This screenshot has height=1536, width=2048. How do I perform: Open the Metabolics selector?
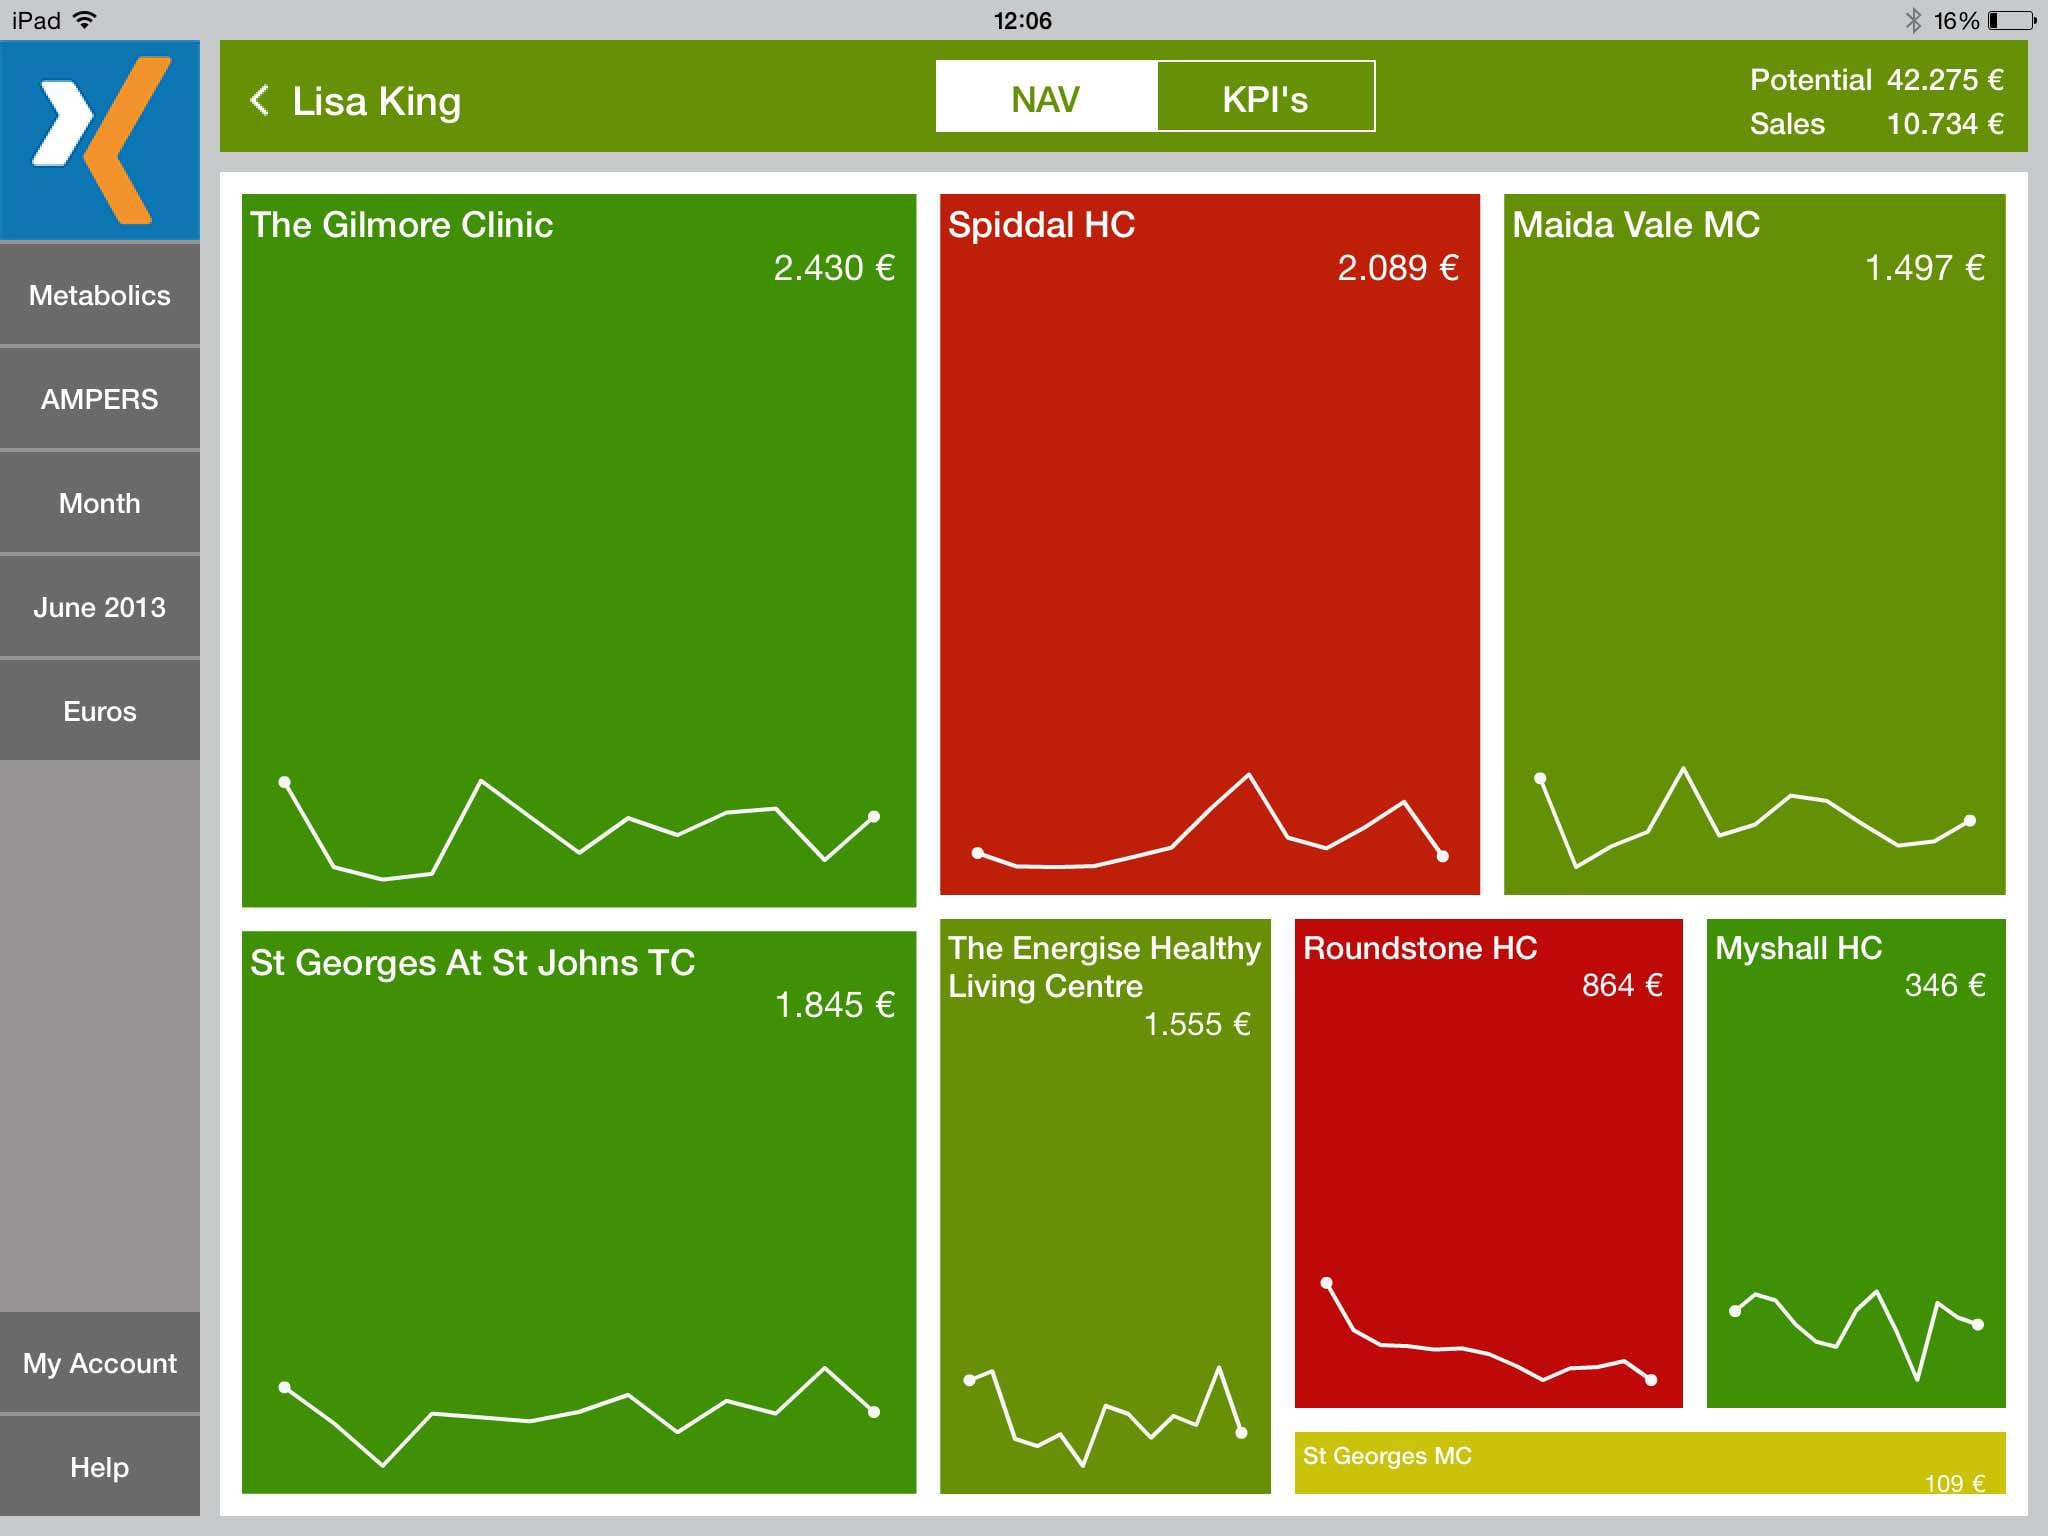(100, 296)
